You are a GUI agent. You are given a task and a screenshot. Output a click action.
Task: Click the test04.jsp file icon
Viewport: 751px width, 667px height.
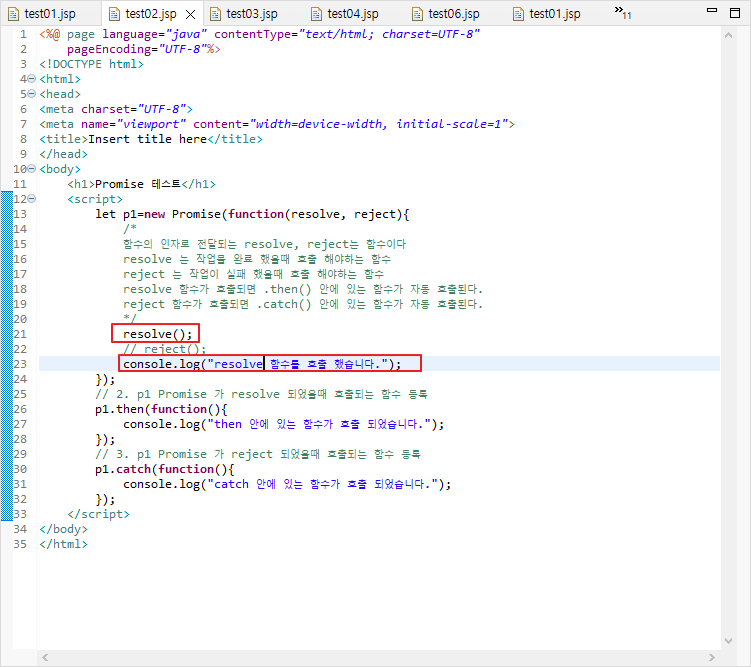(x=317, y=14)
